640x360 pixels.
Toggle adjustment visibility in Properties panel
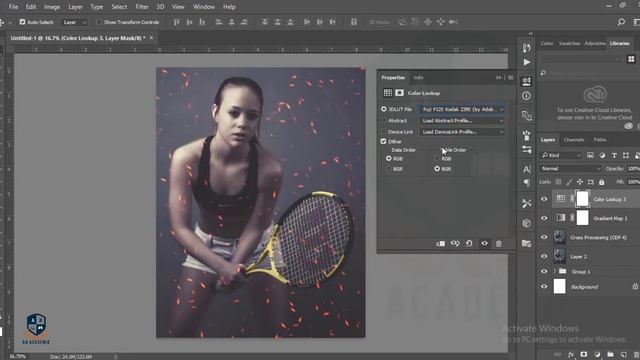484,244
